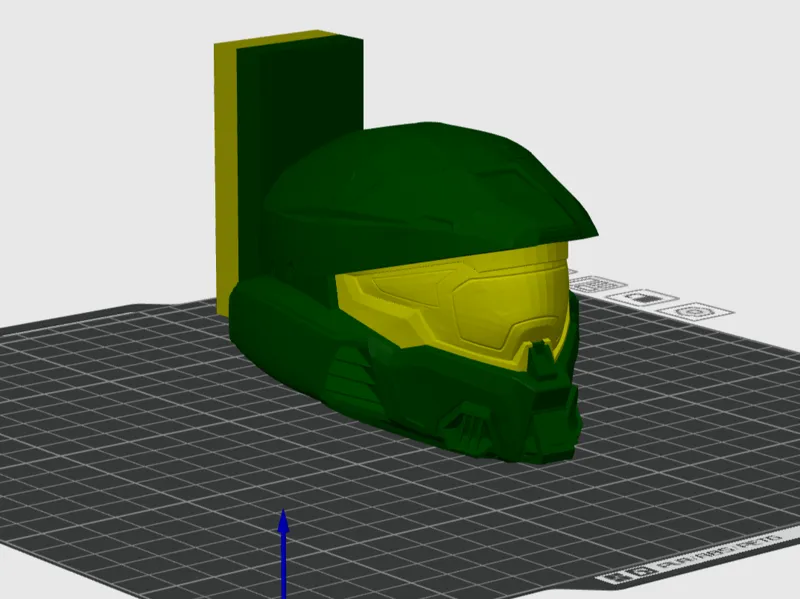Open plate settings via the circular gear icon

point(696,311)
